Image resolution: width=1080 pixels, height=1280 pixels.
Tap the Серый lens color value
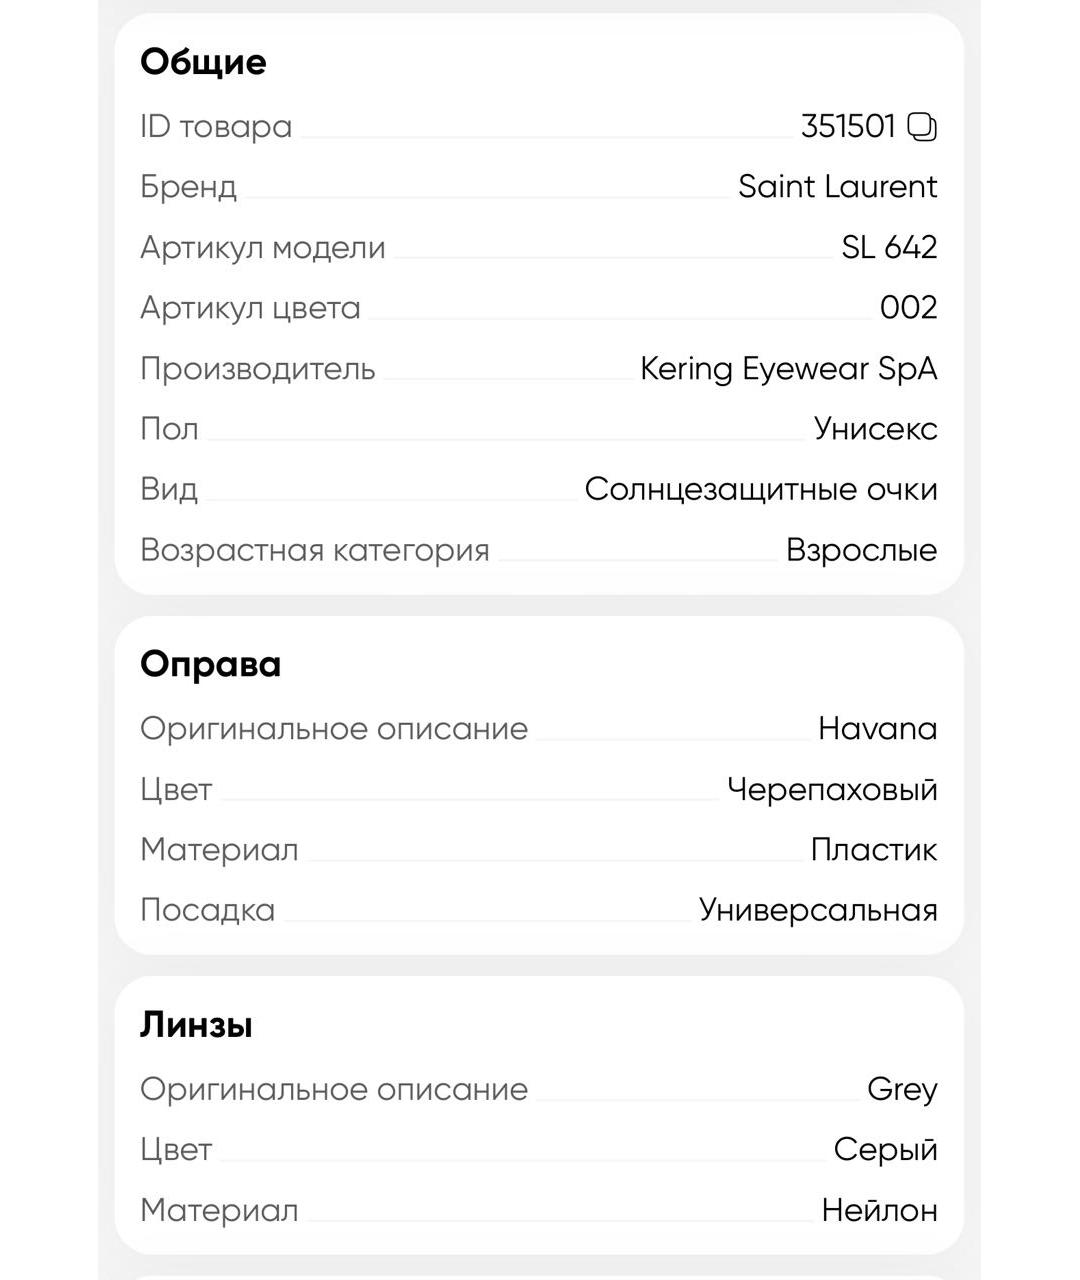[x=886, y=1150]
